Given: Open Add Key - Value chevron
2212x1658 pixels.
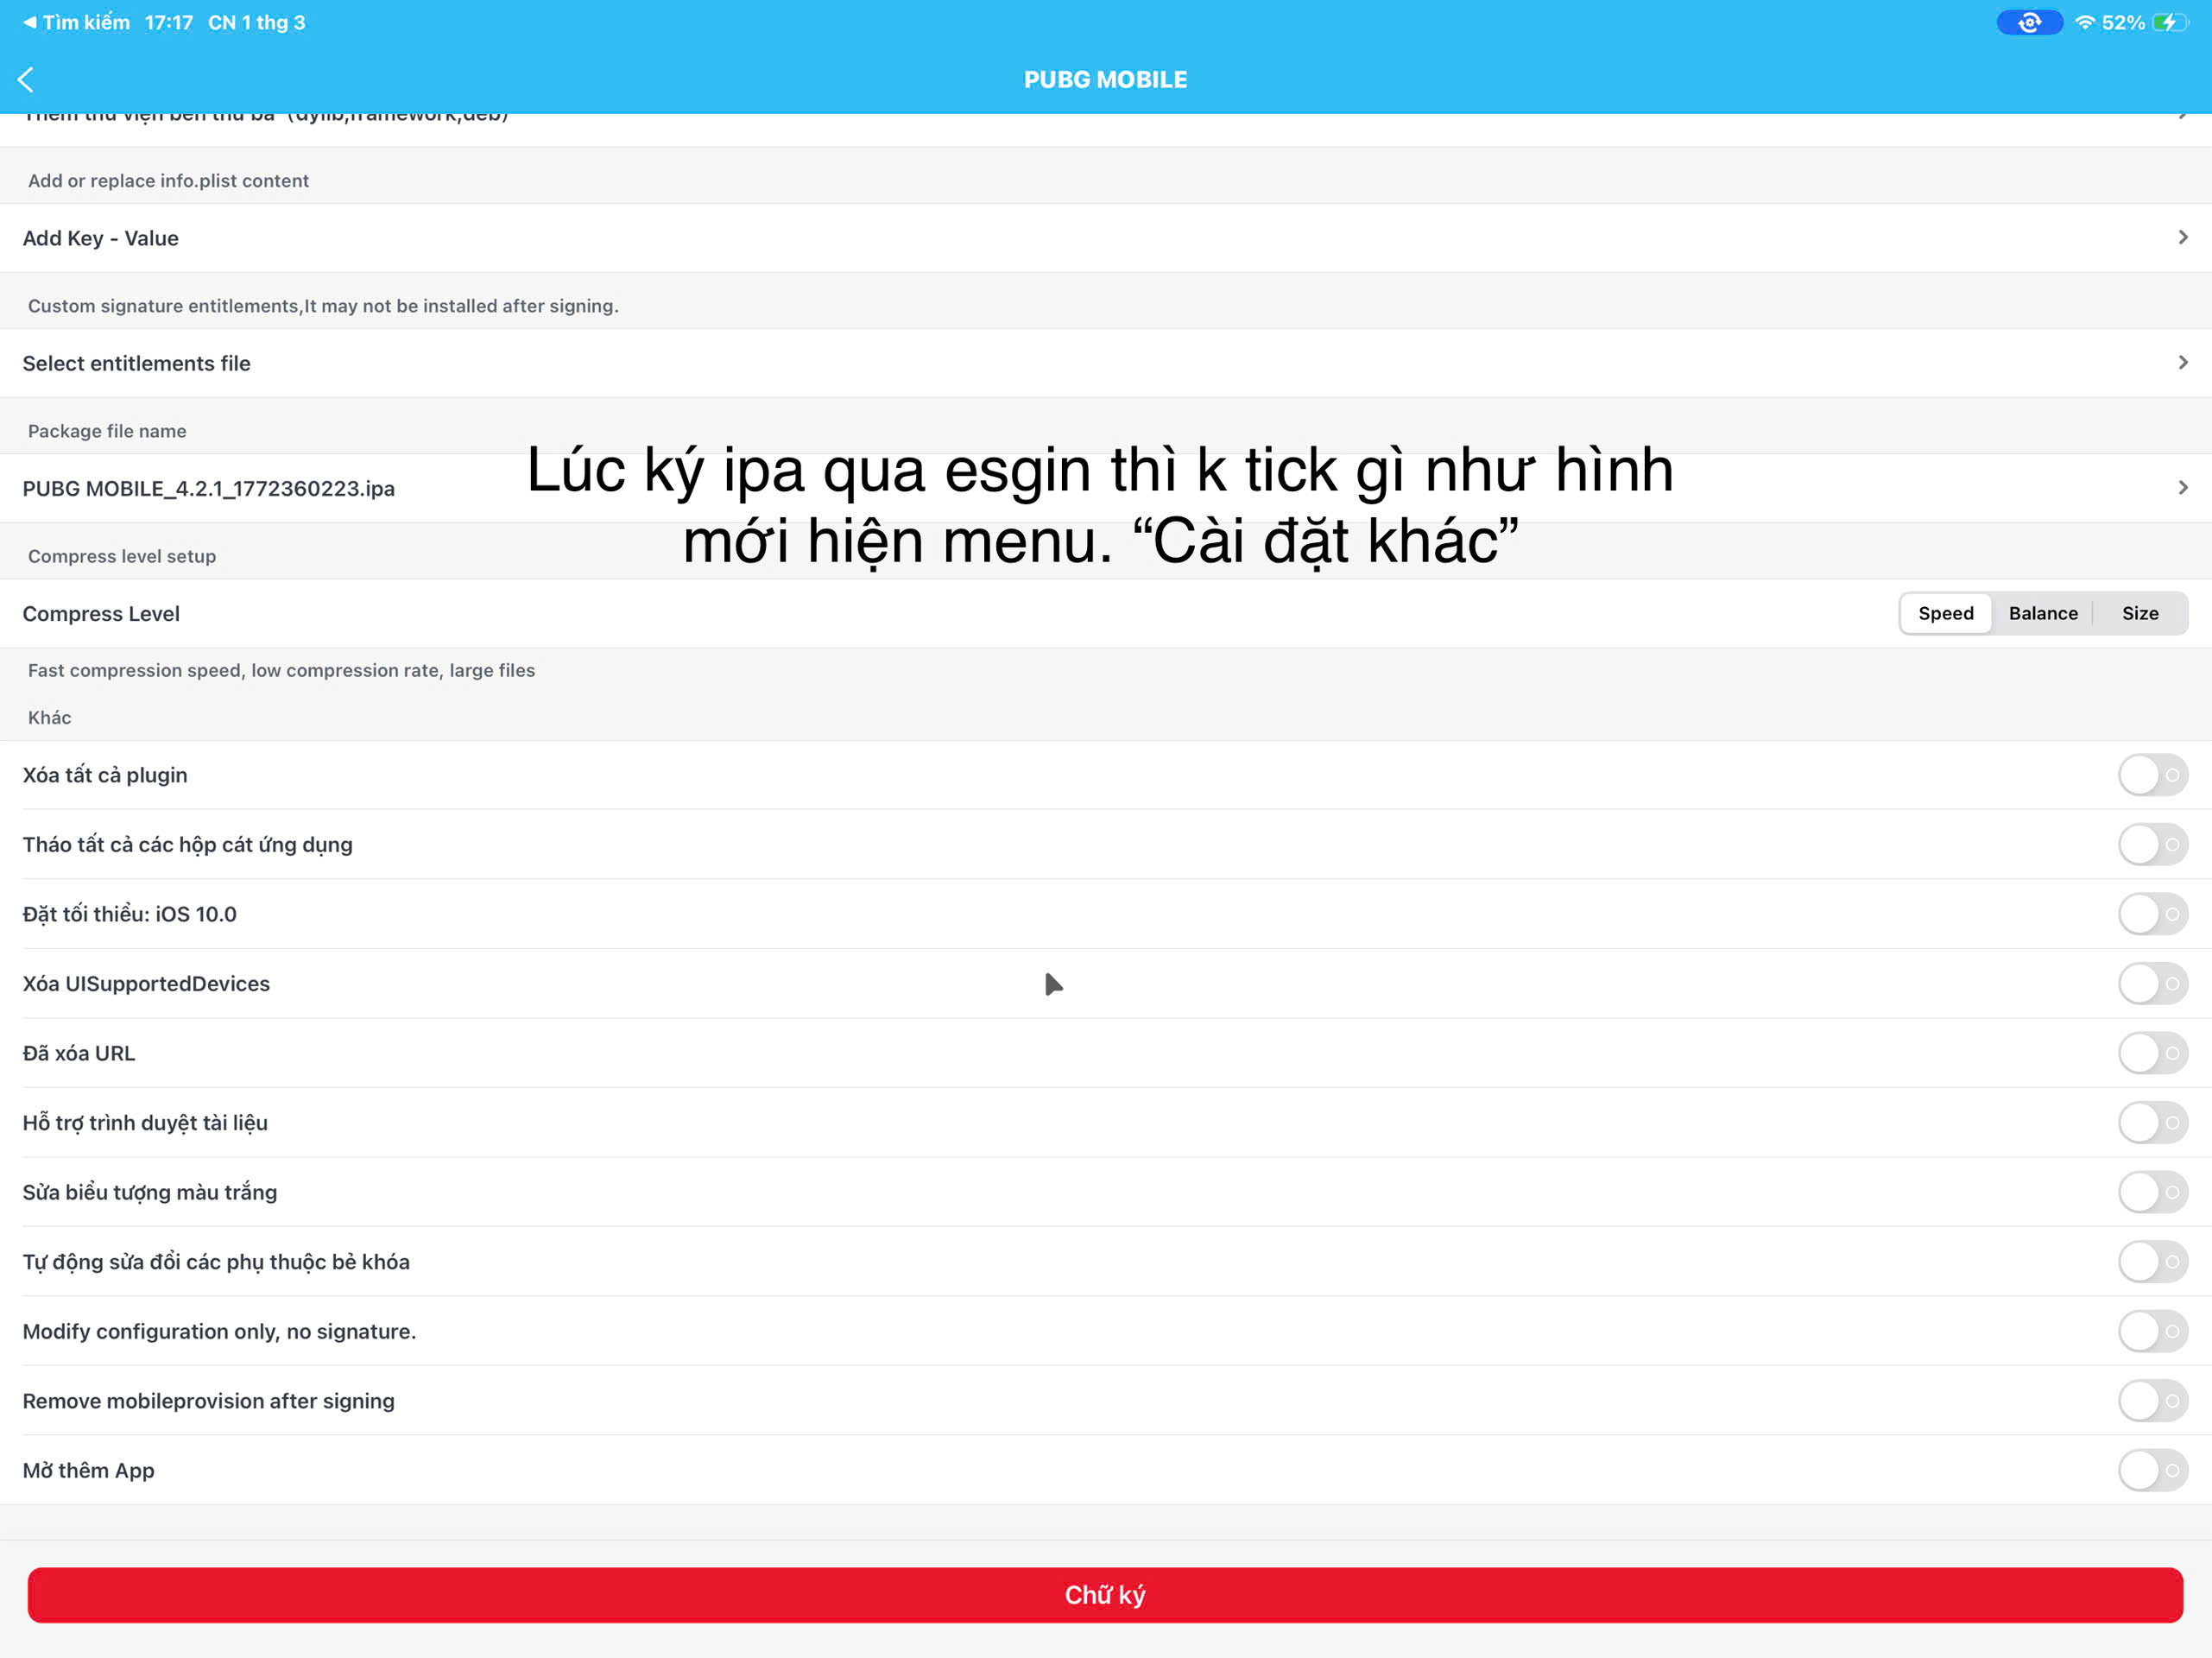Looking at the screenshot, I should pyautogui.click(x=2182, y=237).
